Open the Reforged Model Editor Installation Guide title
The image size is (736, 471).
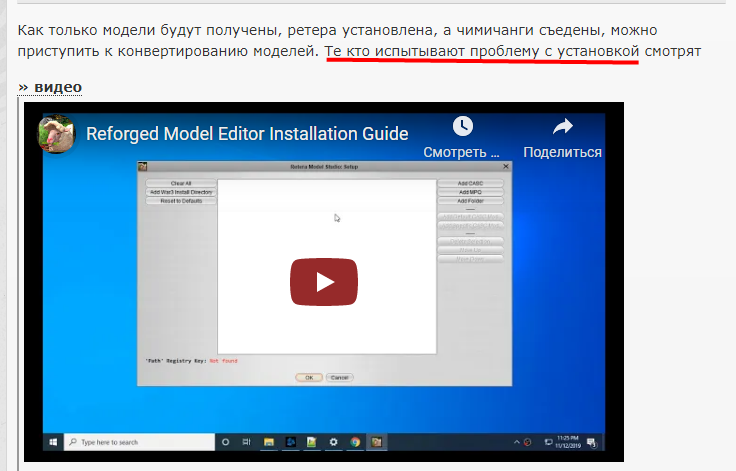[247, 134]
